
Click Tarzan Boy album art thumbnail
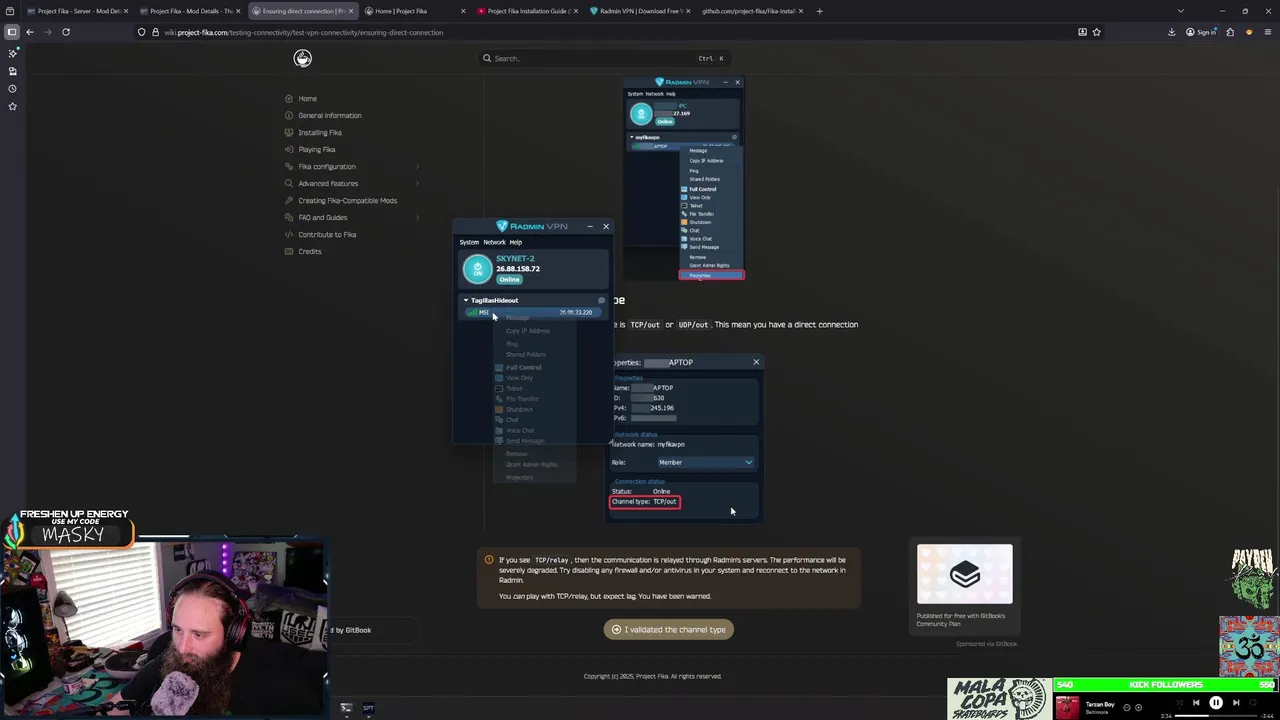tap(1067, 707)
